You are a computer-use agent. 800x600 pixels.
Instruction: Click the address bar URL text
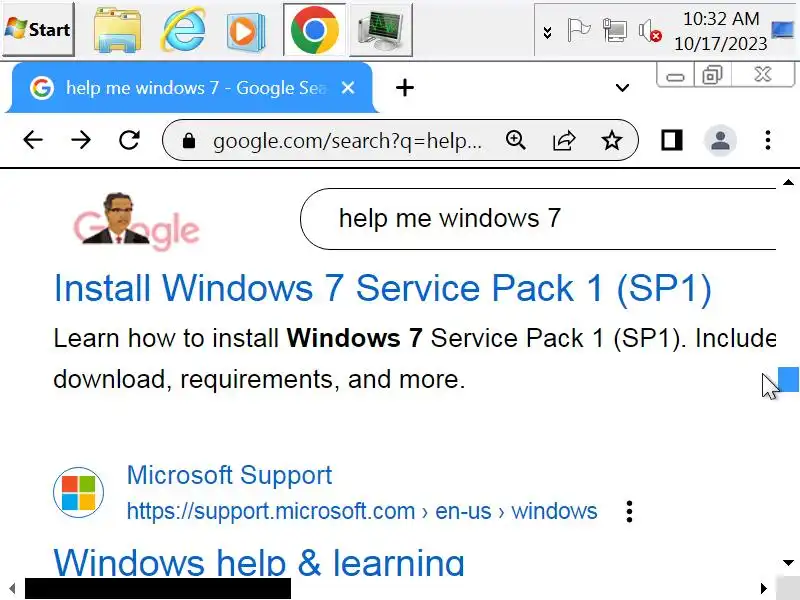tap(347, 141)
